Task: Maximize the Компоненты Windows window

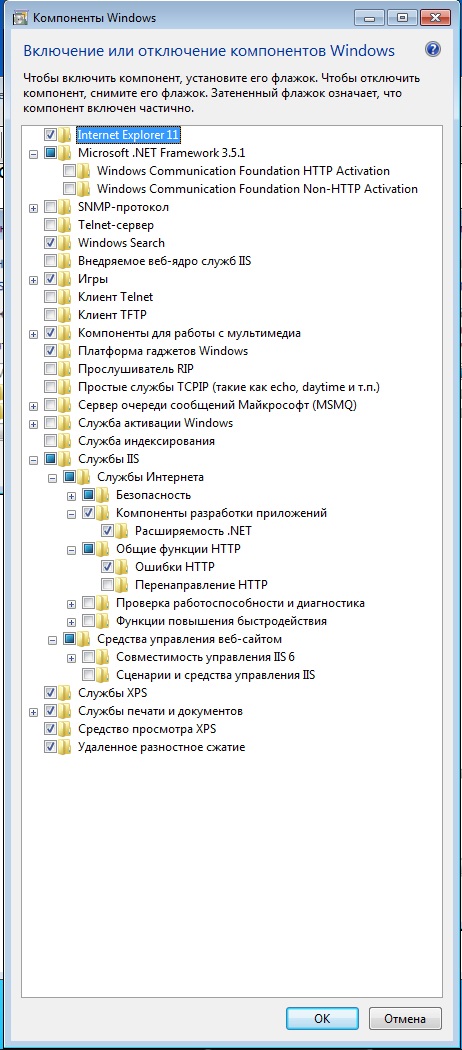Action: tap(402, 18)
